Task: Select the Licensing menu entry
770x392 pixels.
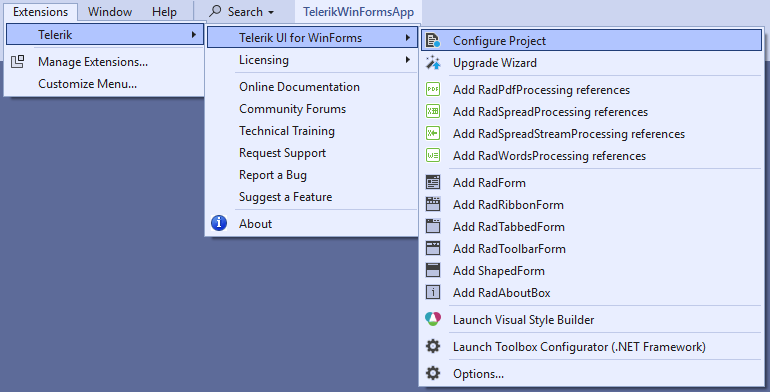Action: [312, 59]
